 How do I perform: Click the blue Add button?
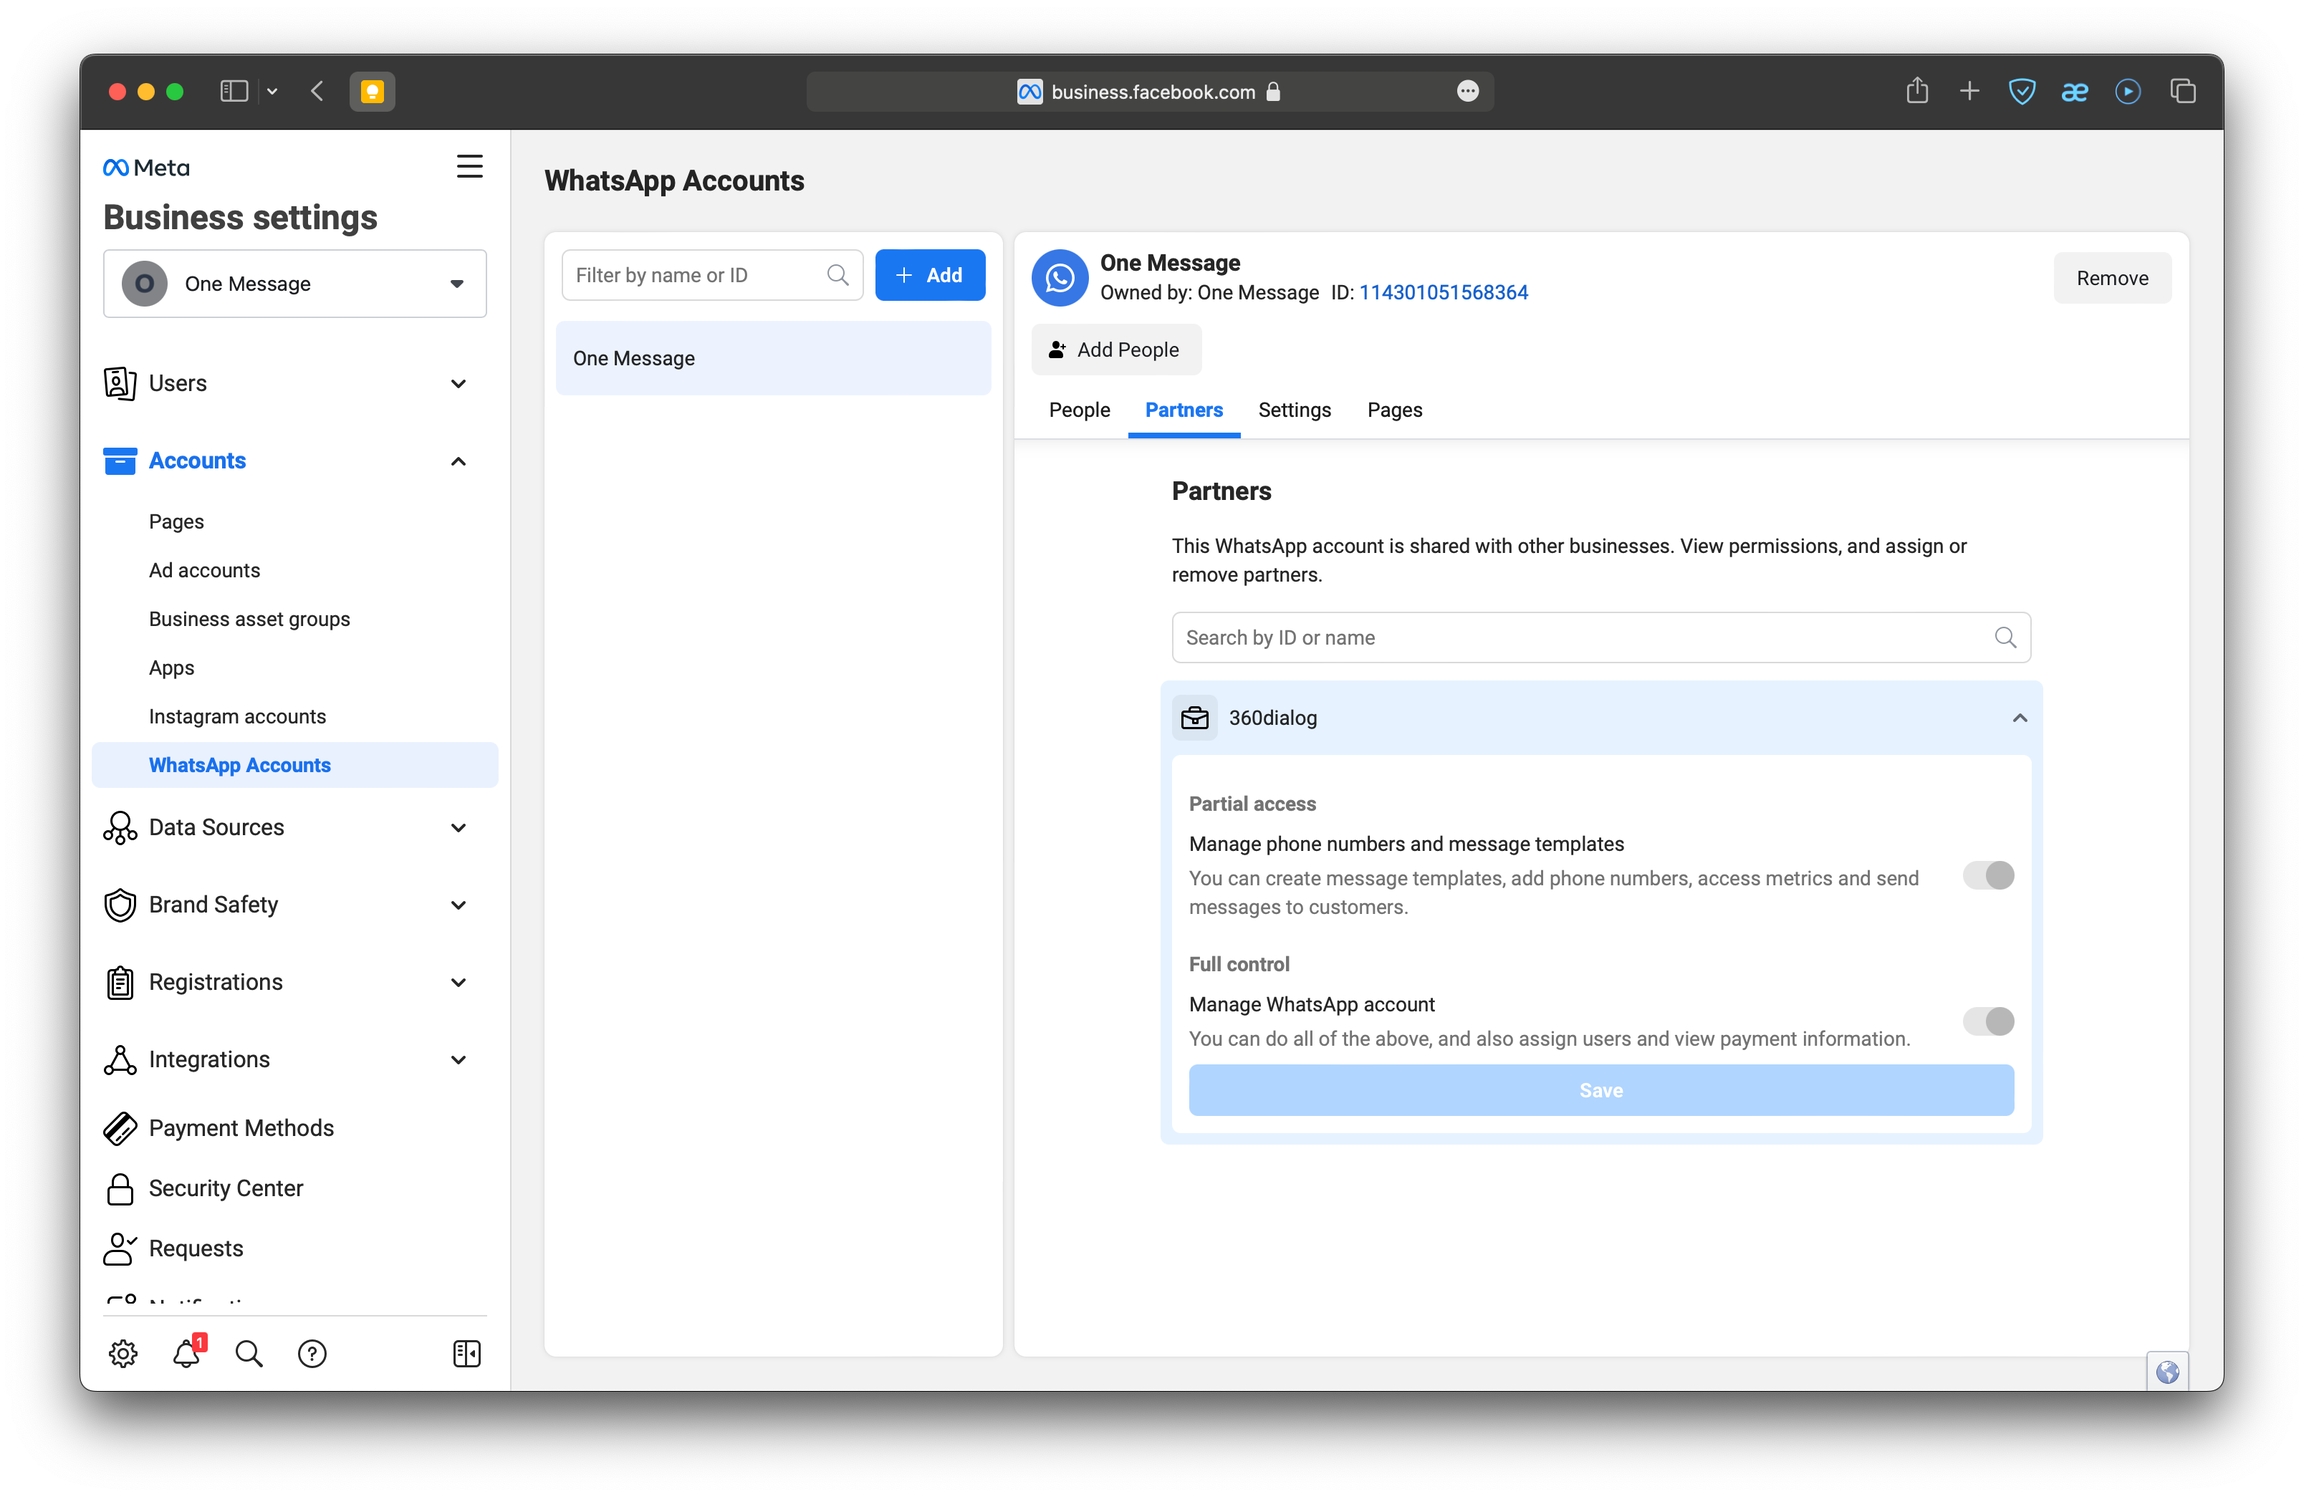click(x=929, y=275)
